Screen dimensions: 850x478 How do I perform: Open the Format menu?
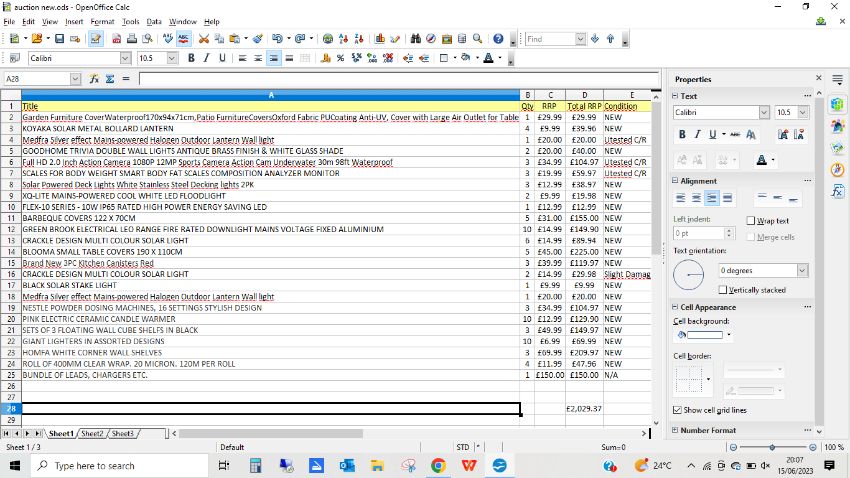coord(102,22)
